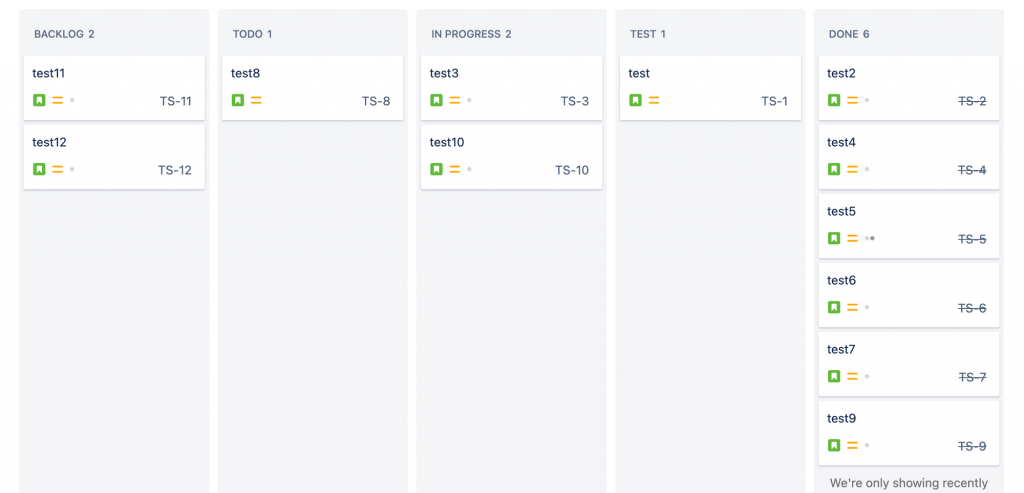Screen dimensions: 1024x493
Task: Open the struck-through TS-4 issue key
Action: tap(972, 170)
